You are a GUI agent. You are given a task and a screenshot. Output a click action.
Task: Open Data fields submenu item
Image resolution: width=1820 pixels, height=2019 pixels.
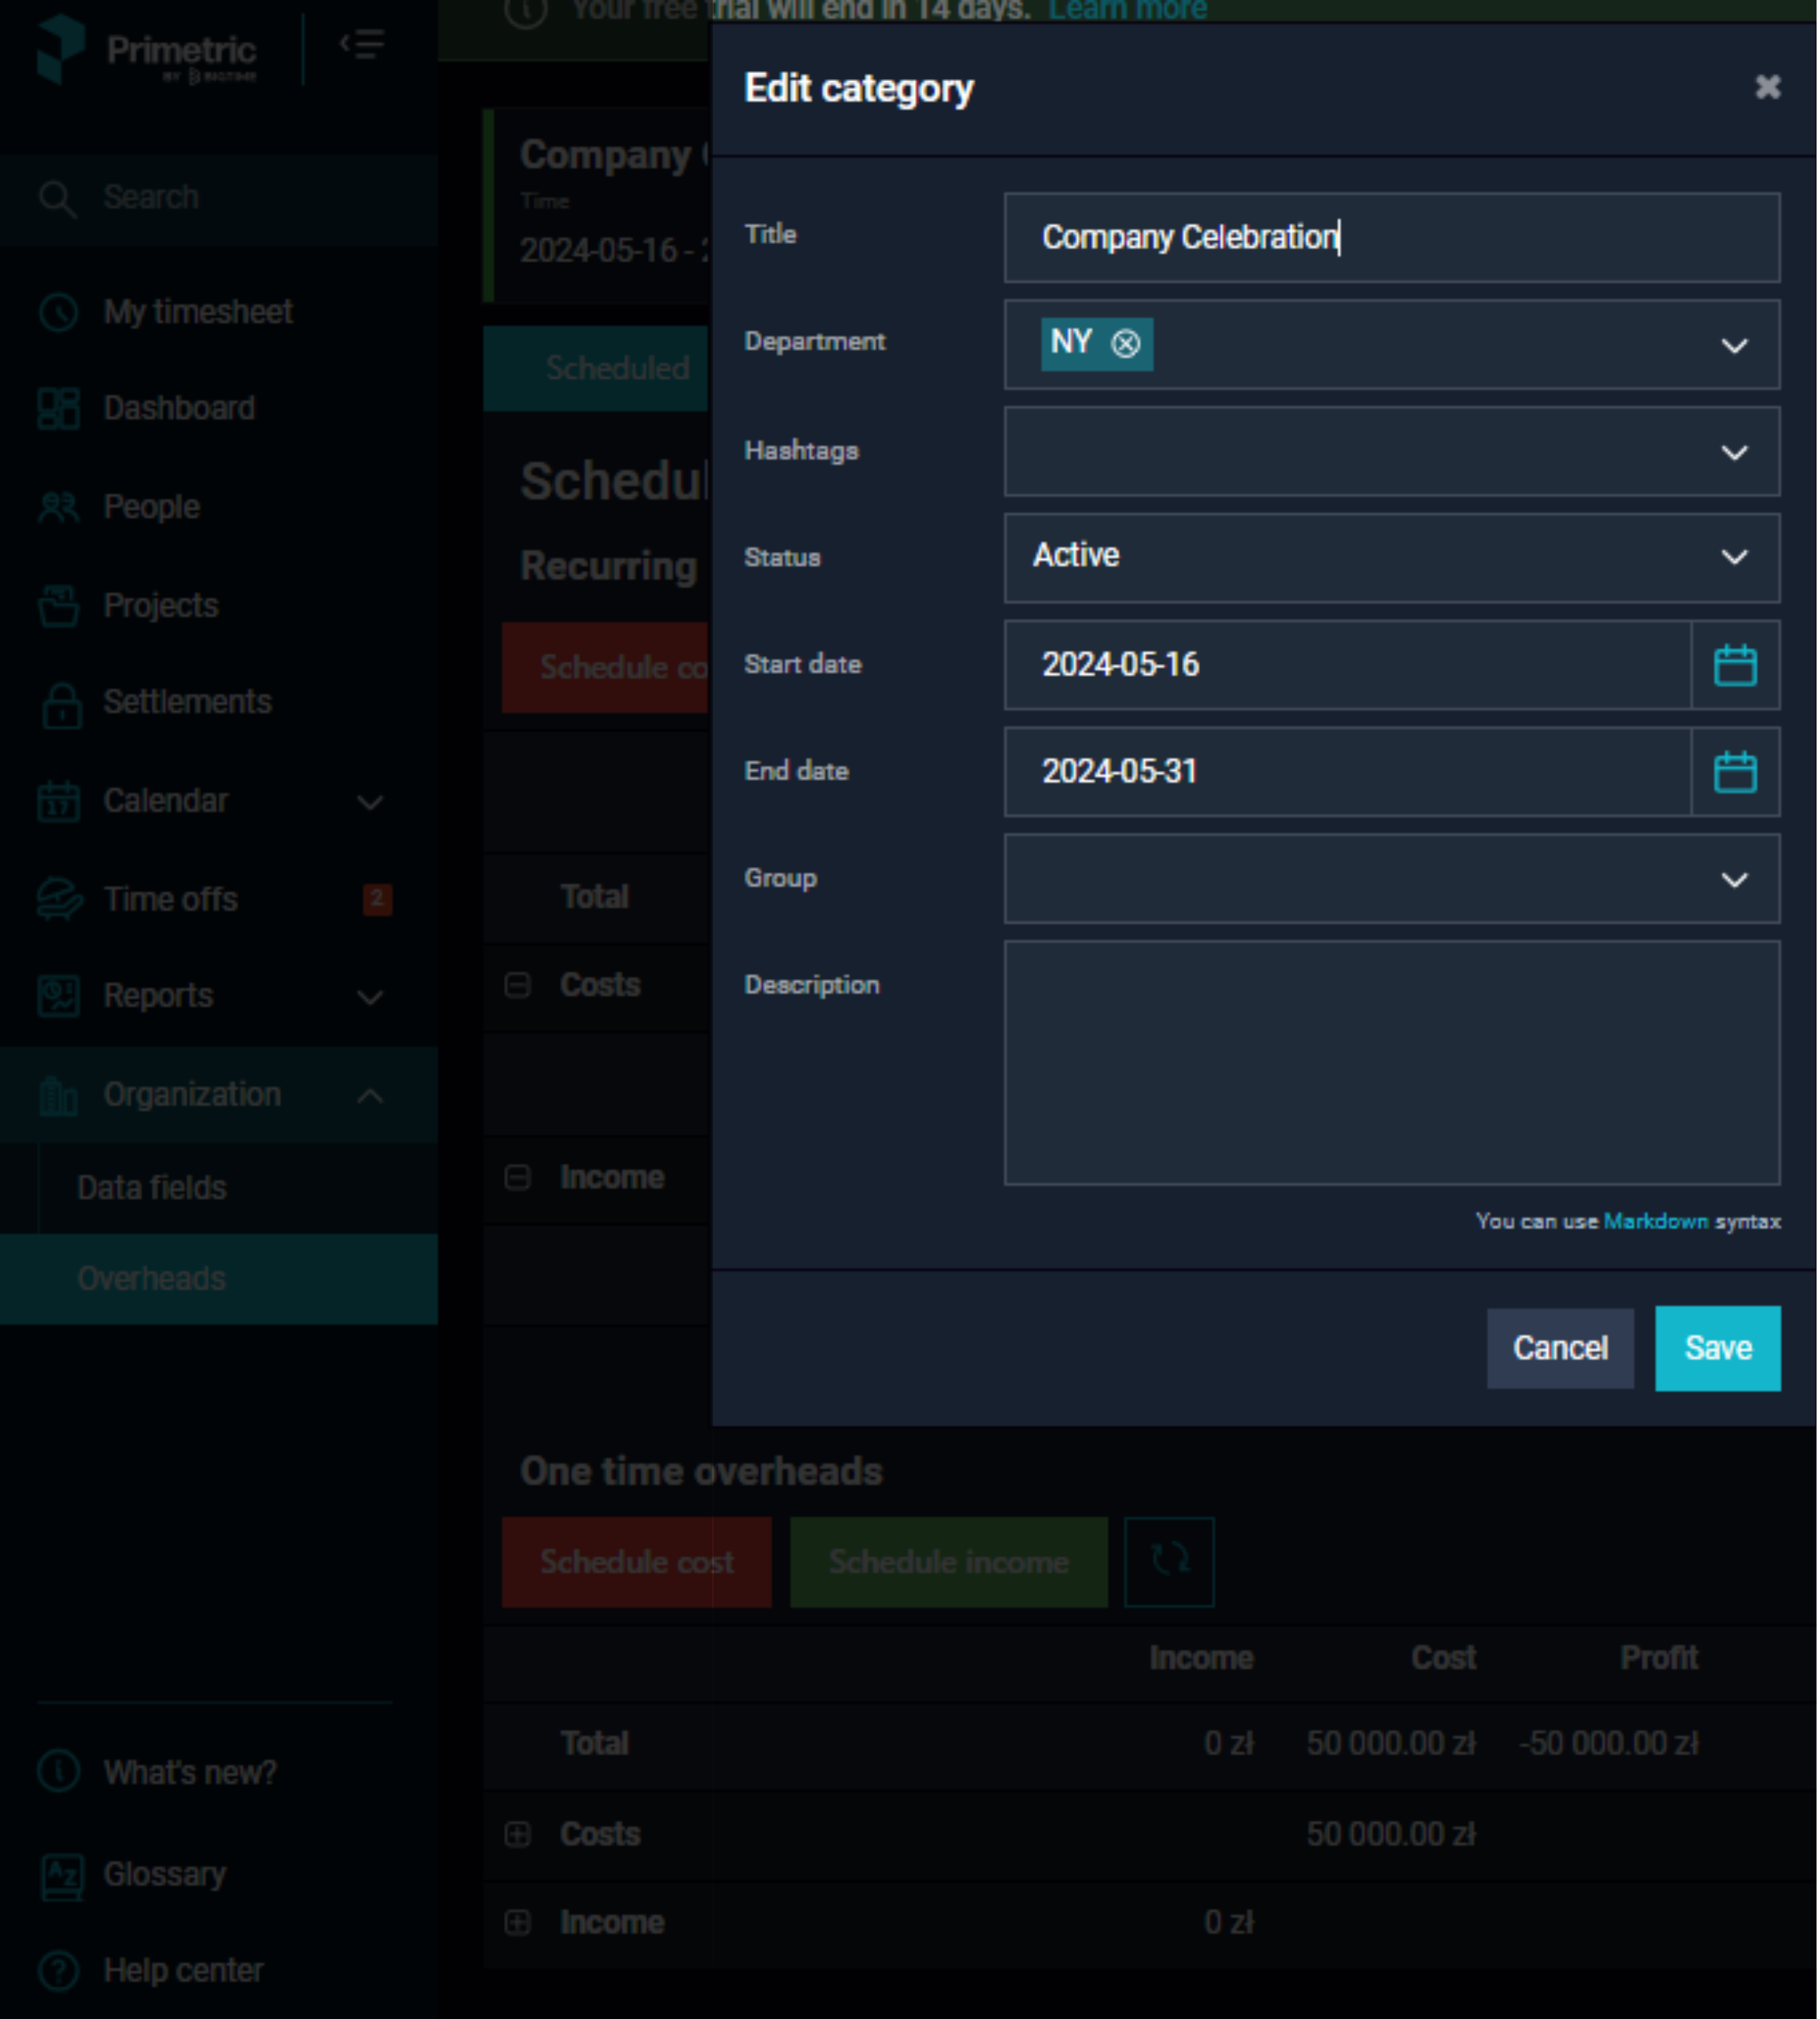pyautogui.click(x=219, y=1188)
